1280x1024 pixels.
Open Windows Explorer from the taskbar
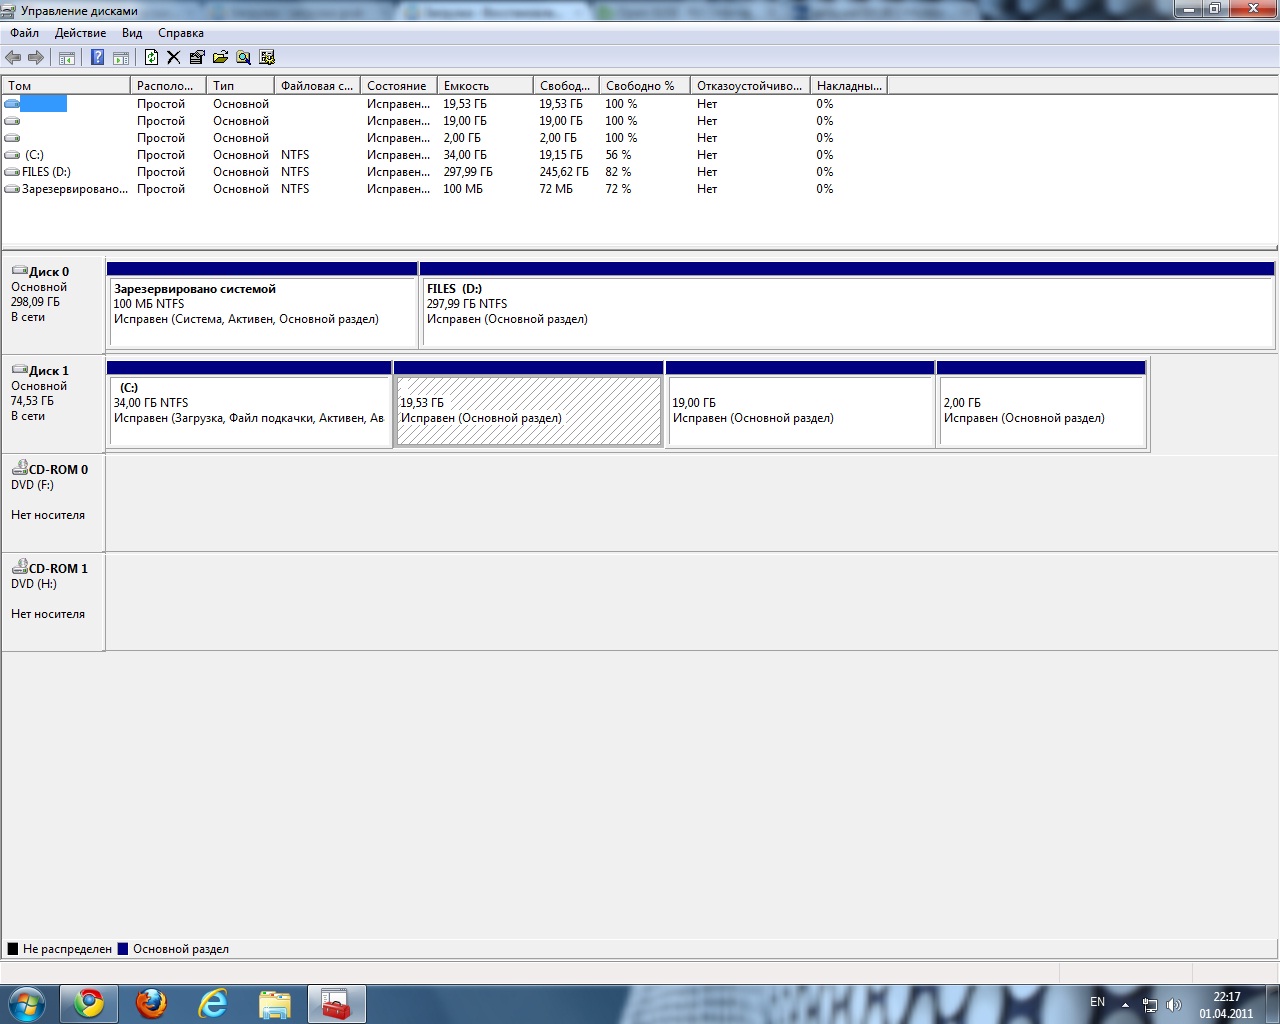(275, 1004)
